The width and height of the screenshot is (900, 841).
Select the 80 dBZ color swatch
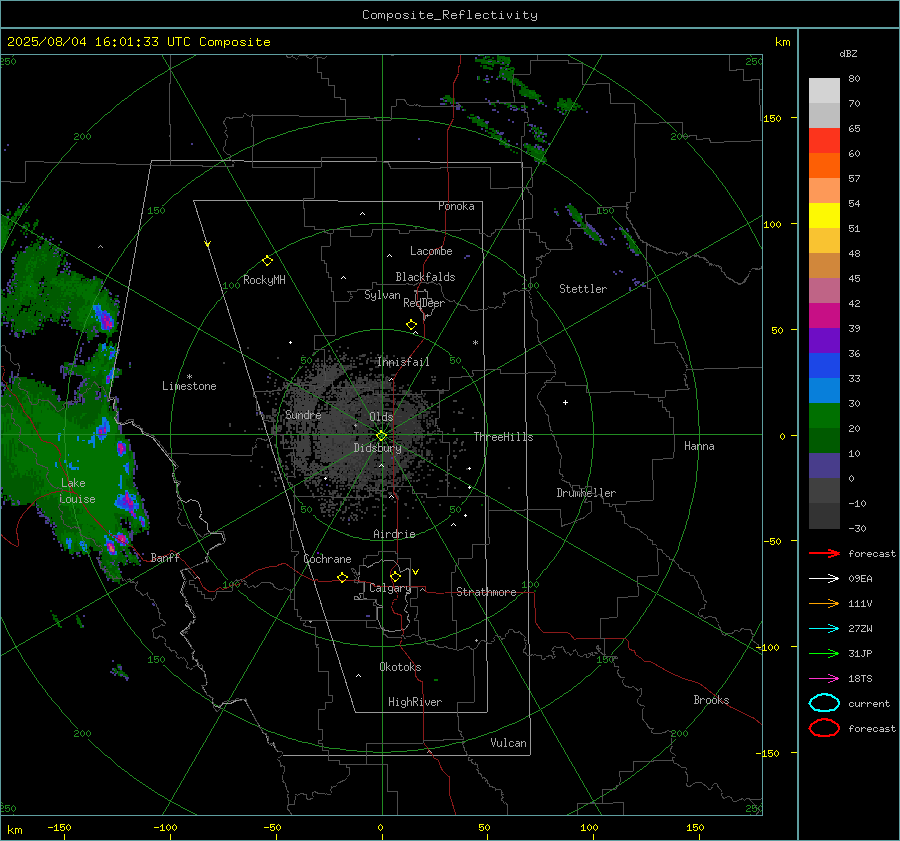(824, 90)
